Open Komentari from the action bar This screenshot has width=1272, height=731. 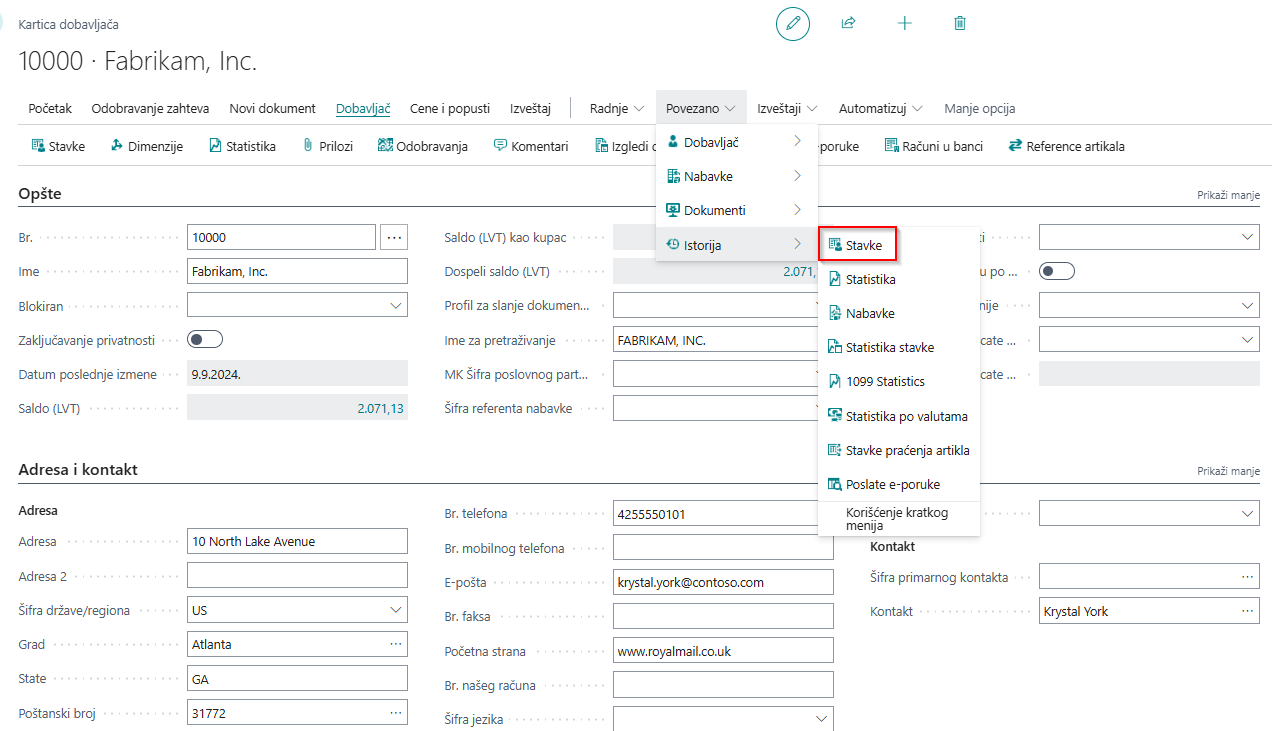tap(530, 146)
